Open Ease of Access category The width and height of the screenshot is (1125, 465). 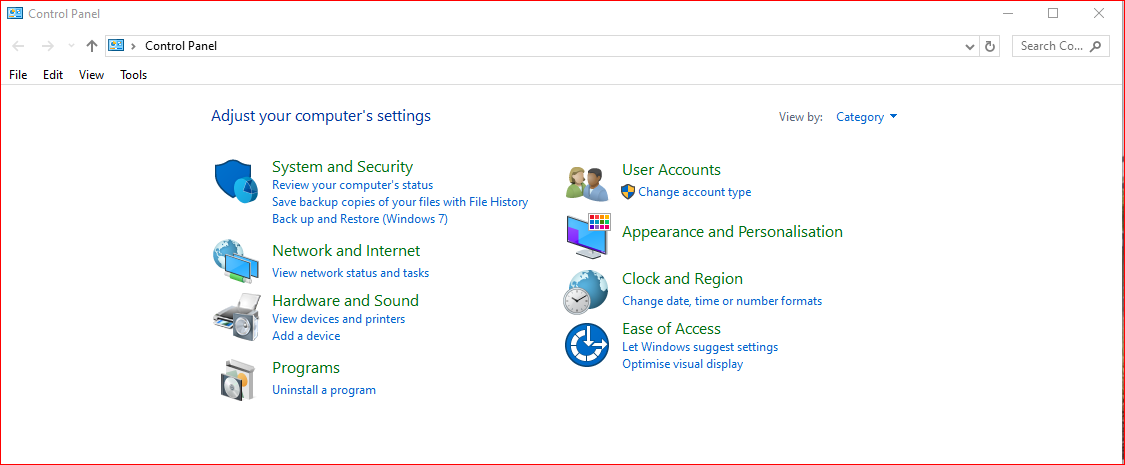pyautogui.click(x=671, y=329)
